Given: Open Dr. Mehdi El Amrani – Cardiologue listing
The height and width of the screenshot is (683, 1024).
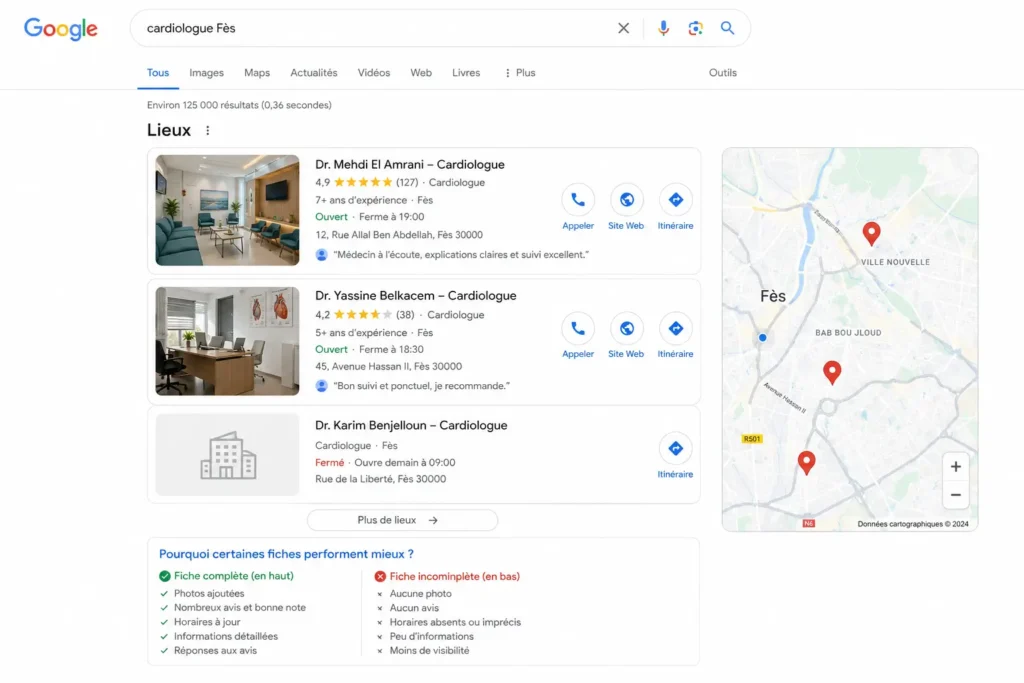Looking at the screenshot, I should 409,165.
